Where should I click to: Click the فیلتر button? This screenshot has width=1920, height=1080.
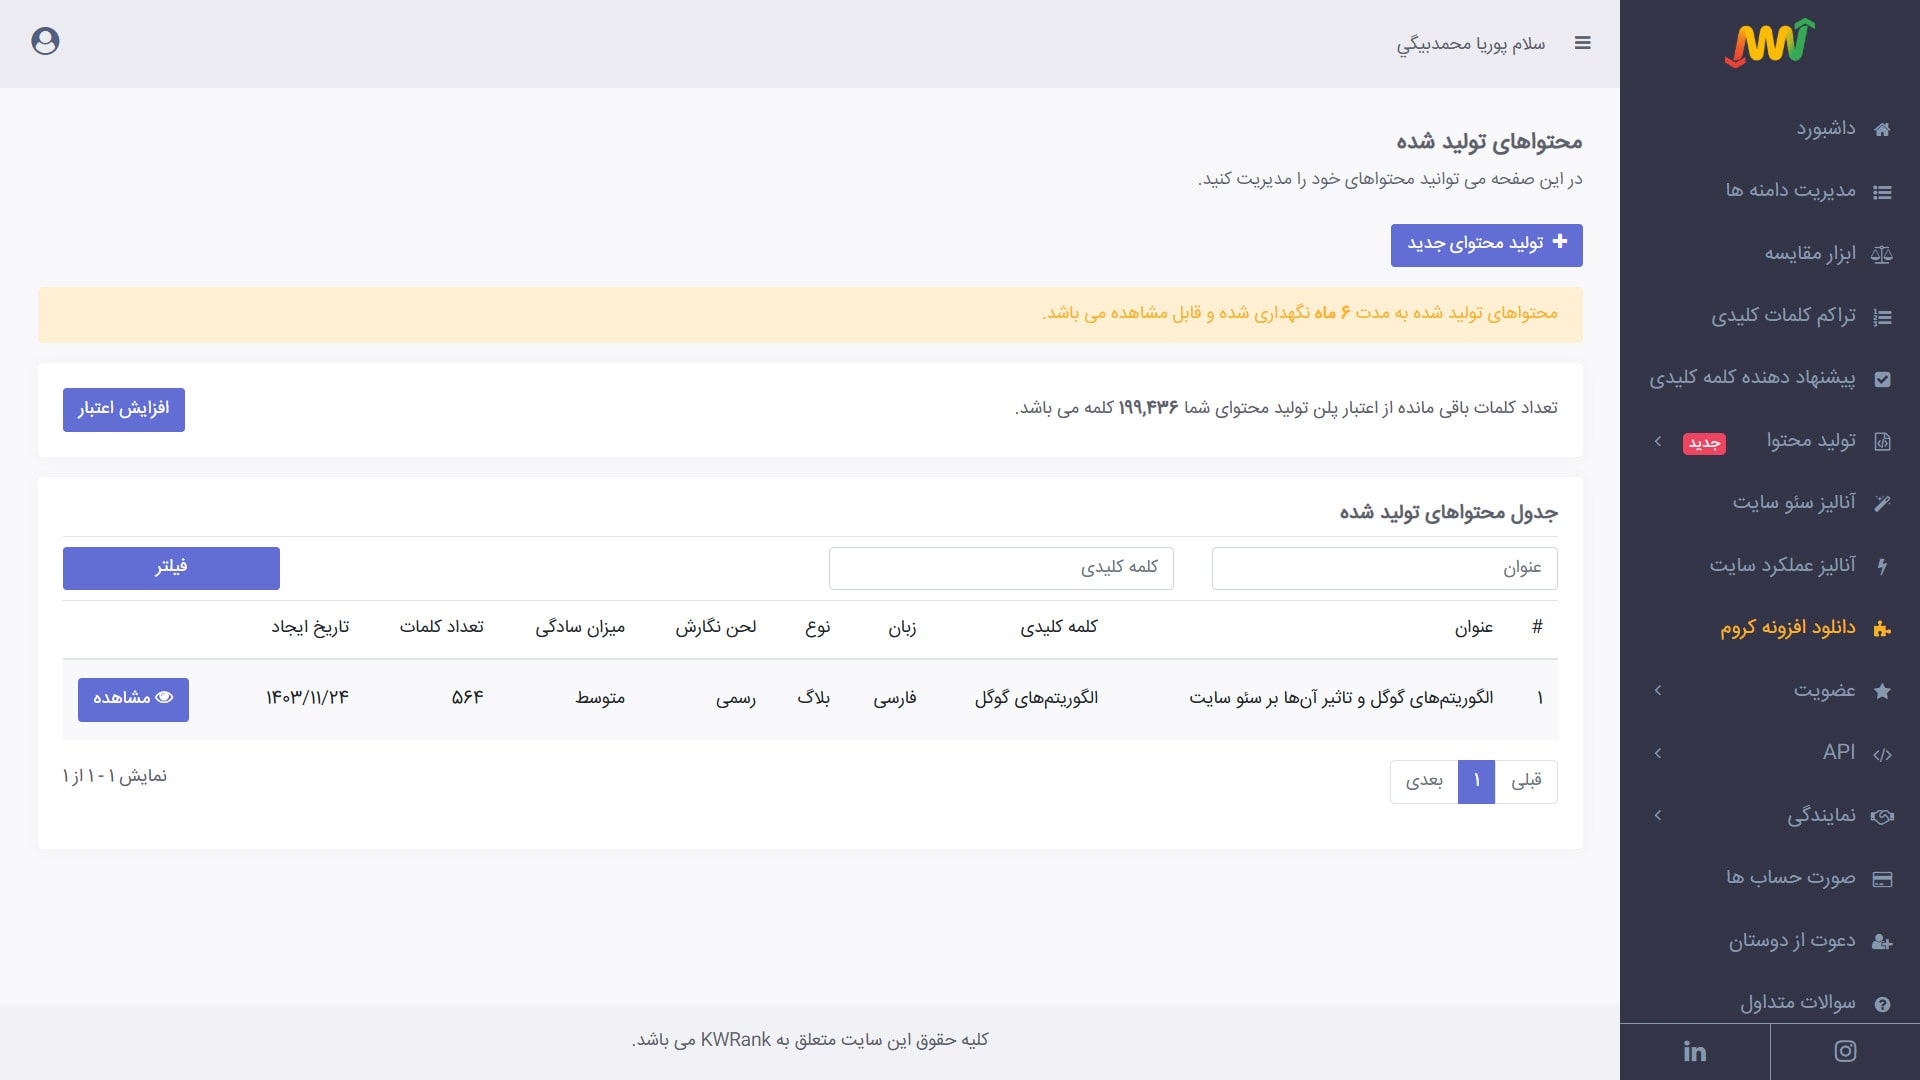click(171, 568)
